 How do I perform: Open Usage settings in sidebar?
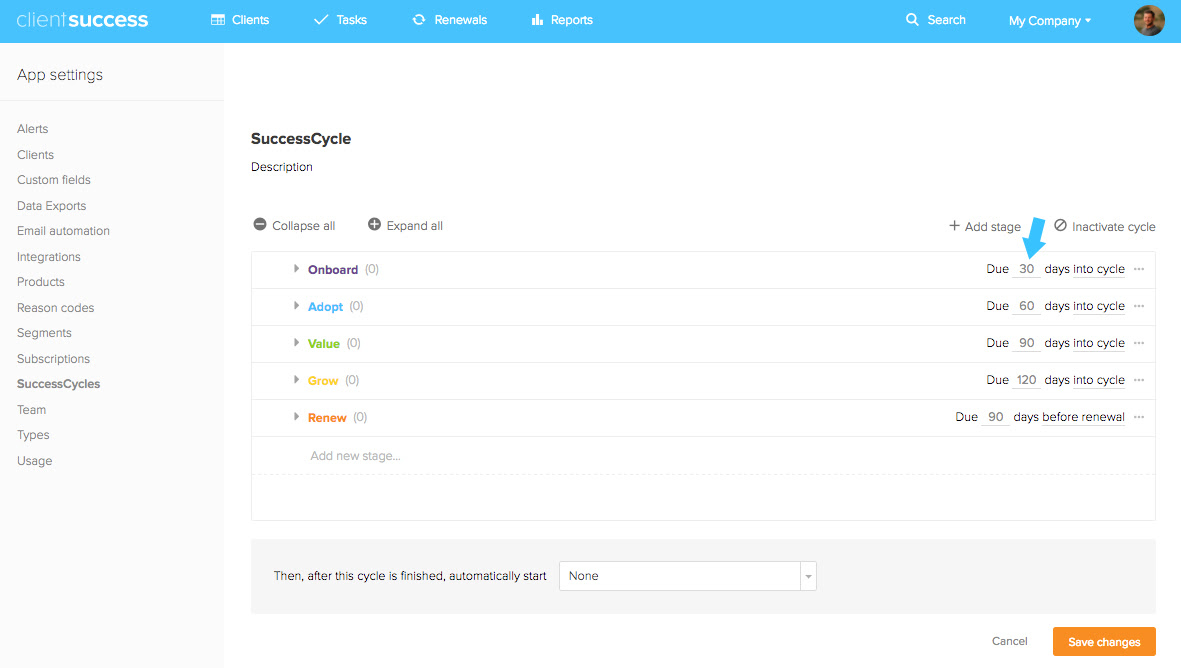(x=34, y=461)
